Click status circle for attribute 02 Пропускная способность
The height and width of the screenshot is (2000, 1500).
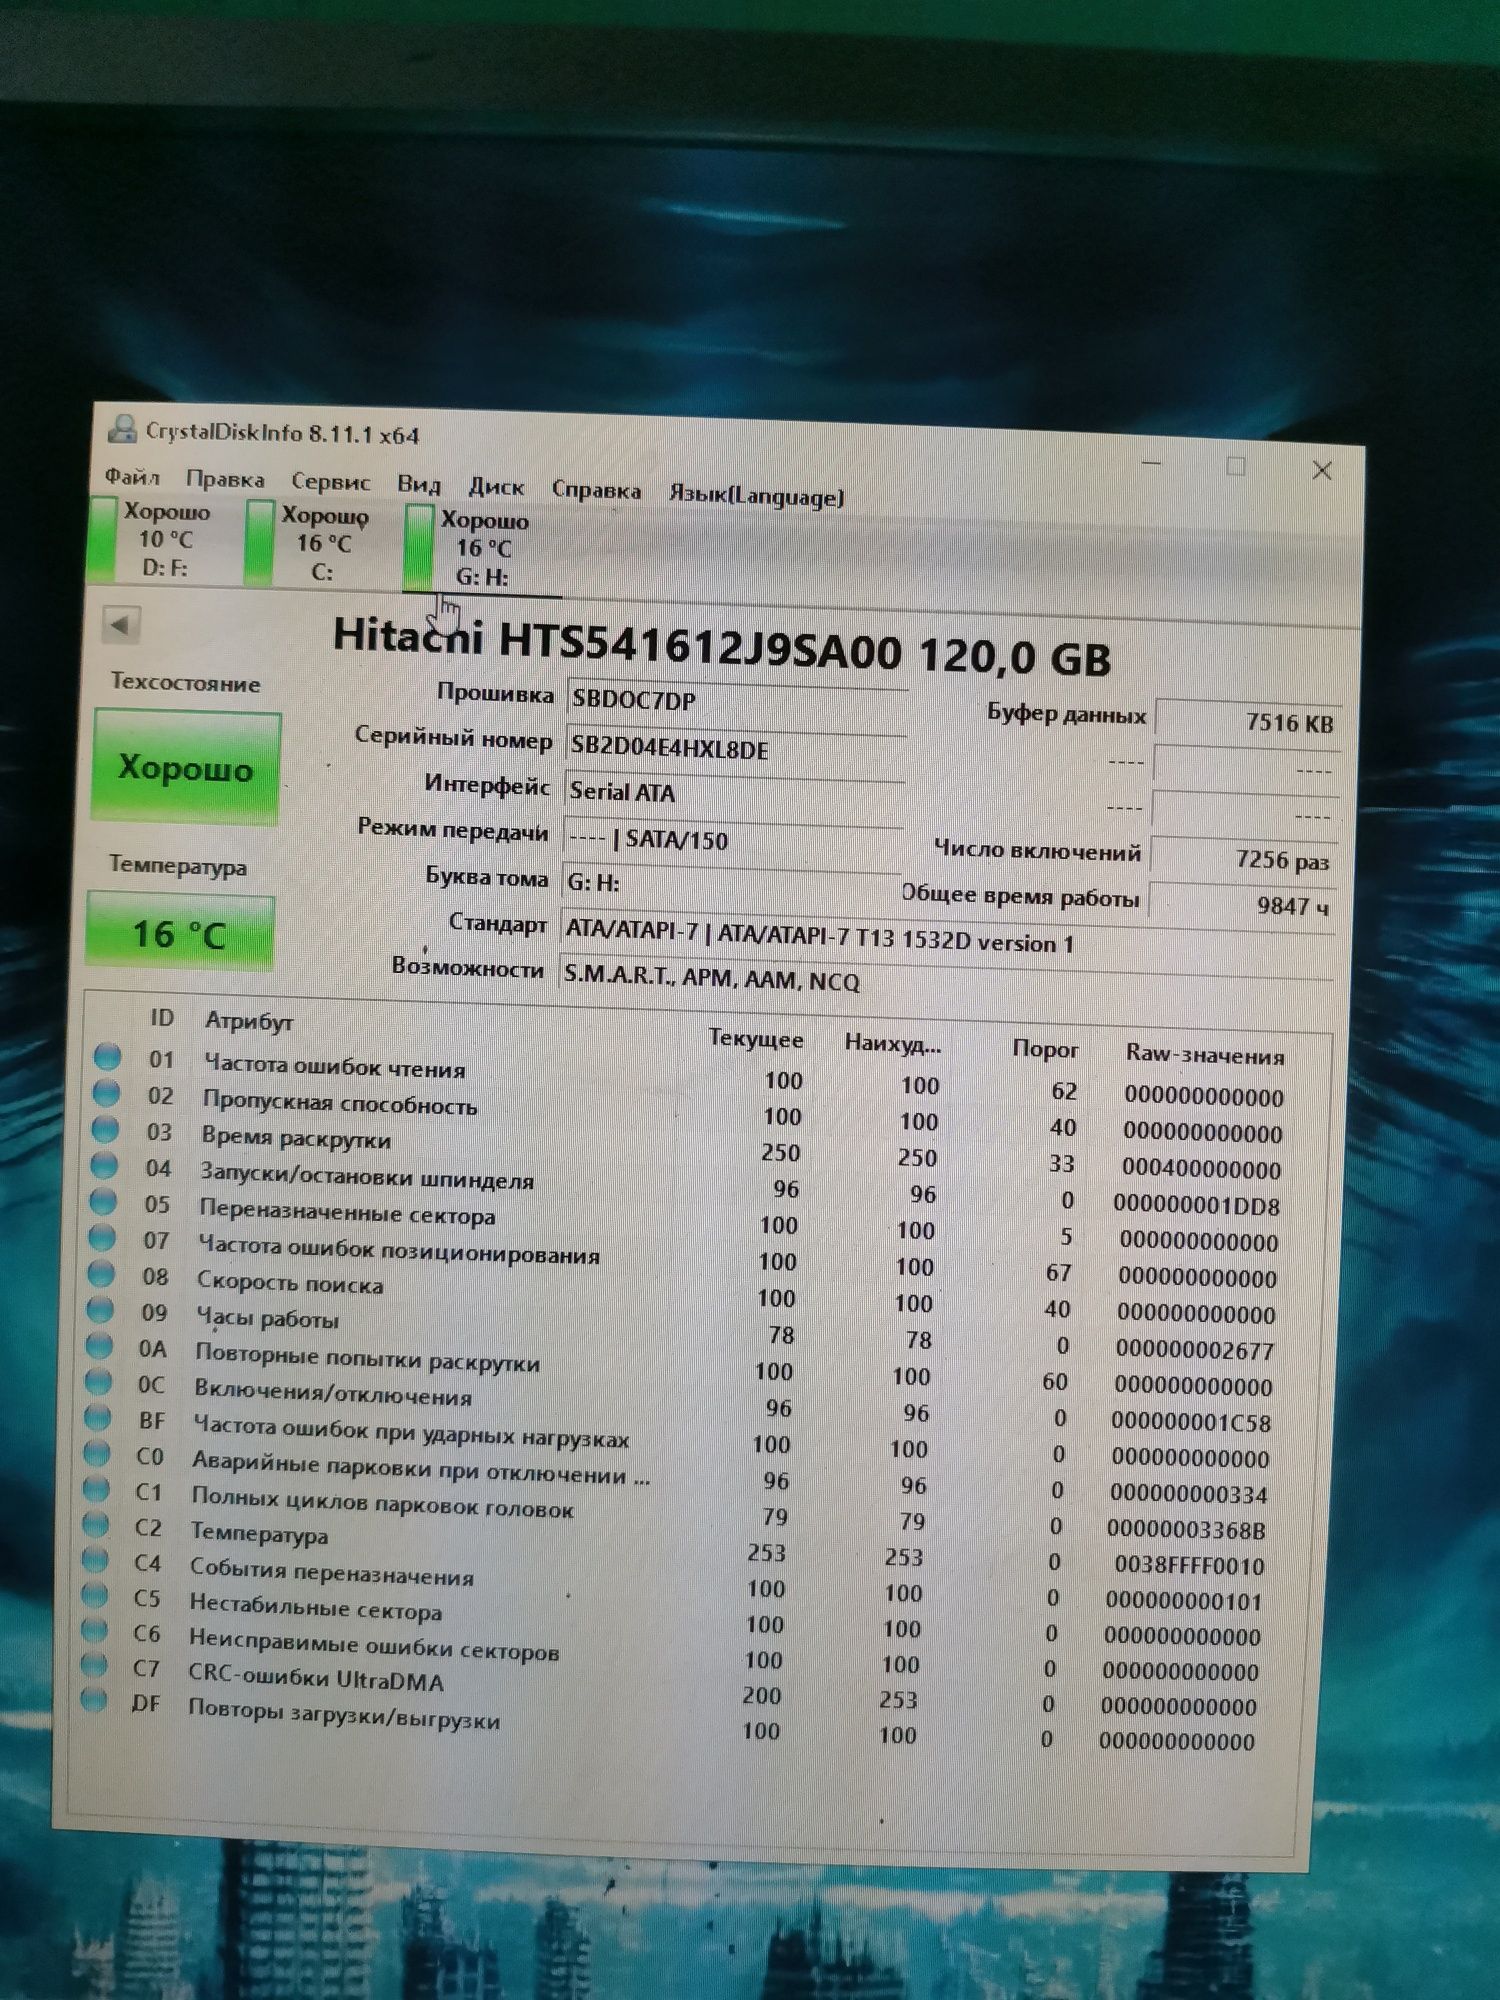pos(106,1093)
